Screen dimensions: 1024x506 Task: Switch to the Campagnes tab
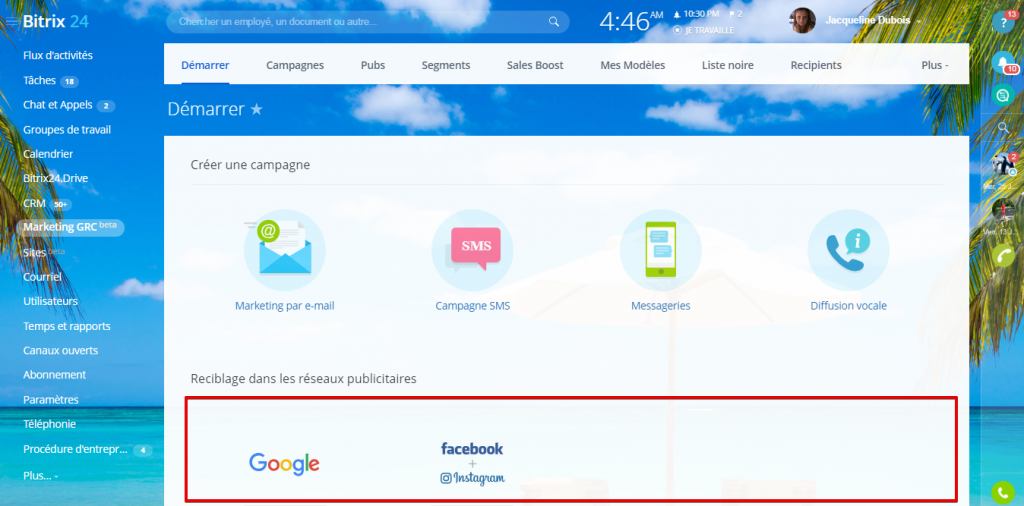click(x=295, y=65)
